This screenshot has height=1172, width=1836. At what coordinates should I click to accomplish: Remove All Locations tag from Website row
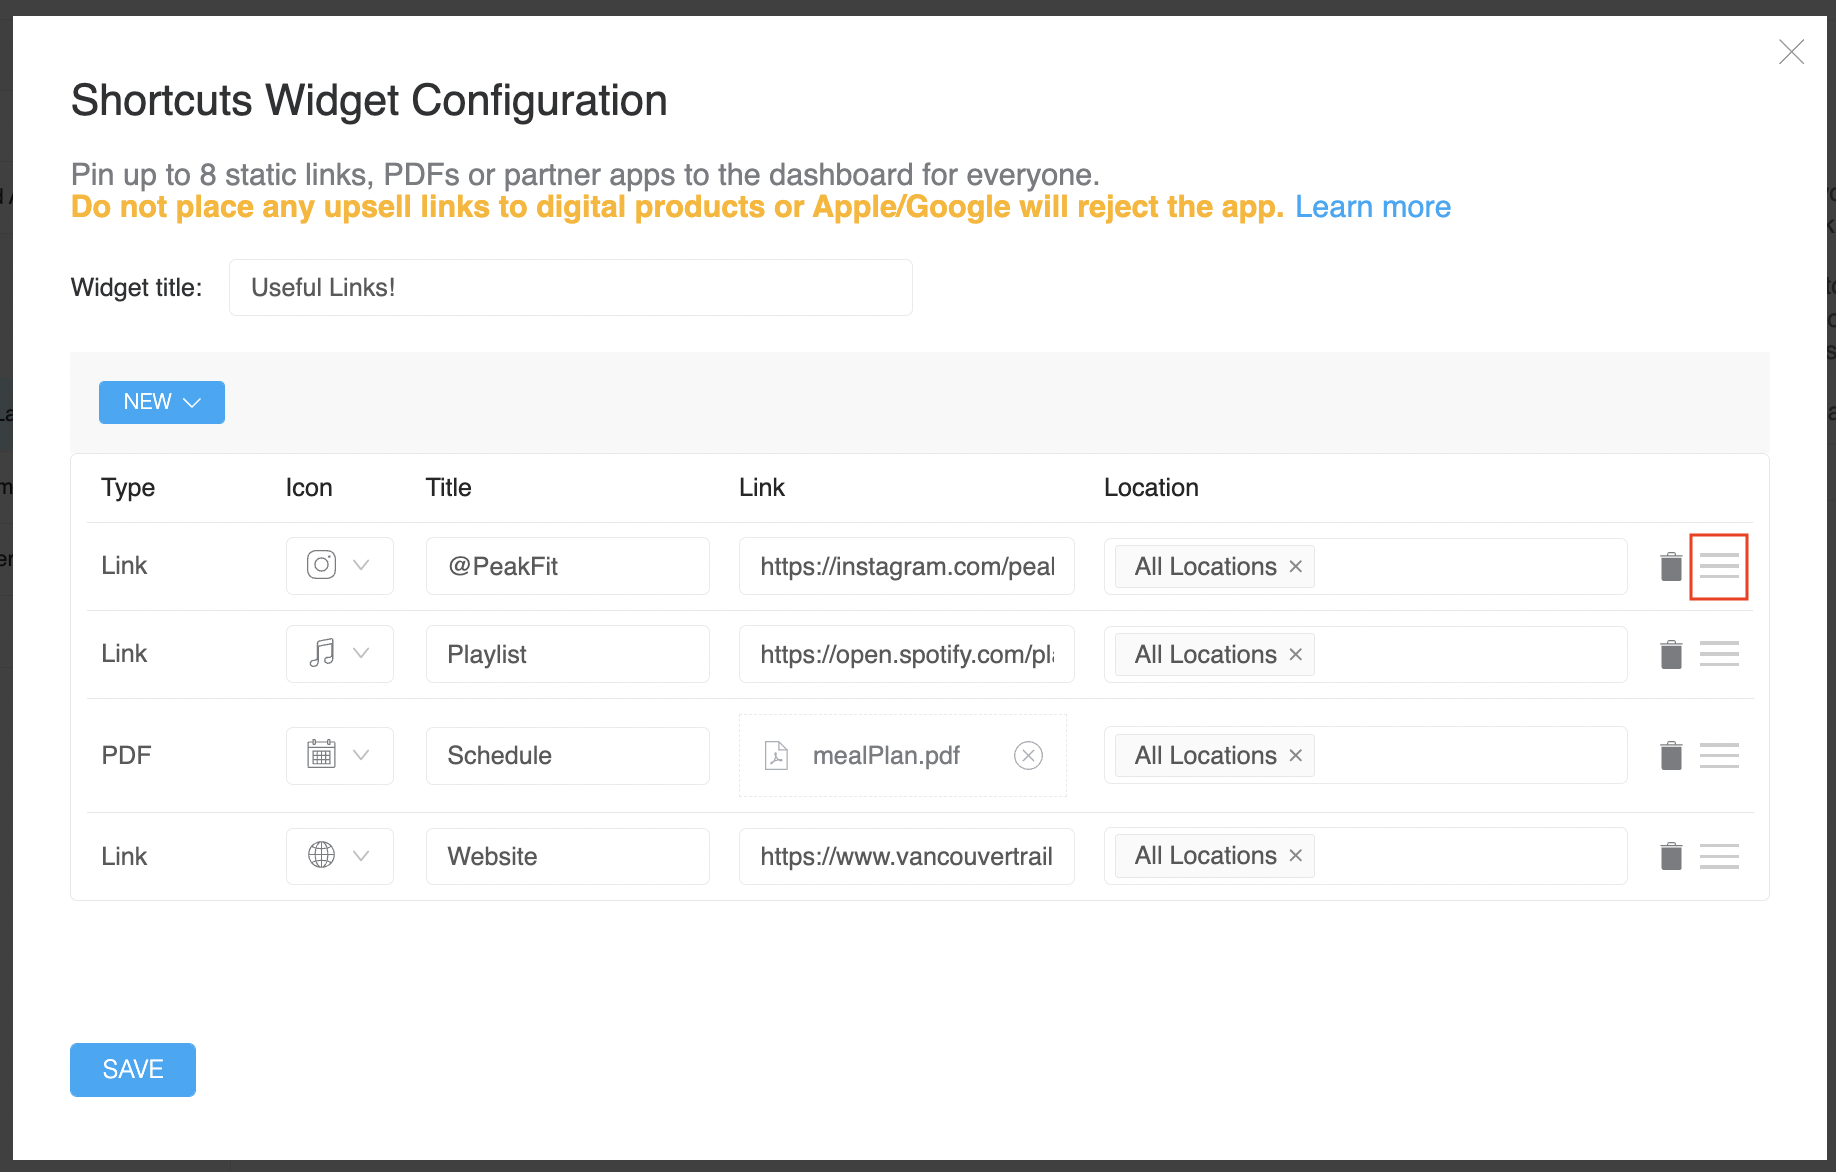tap(1296, 856)
